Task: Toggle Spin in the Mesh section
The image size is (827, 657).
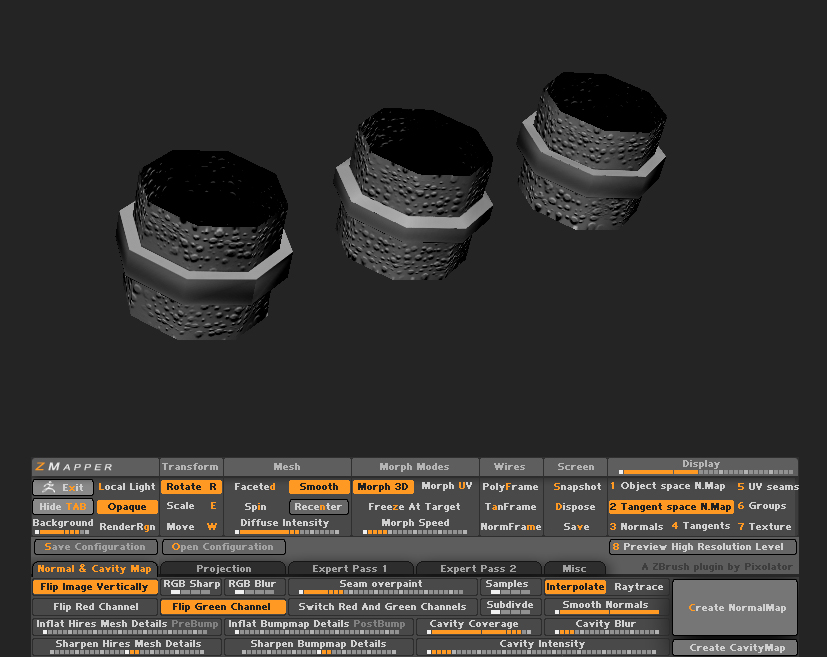Action: tap(254, 507)
